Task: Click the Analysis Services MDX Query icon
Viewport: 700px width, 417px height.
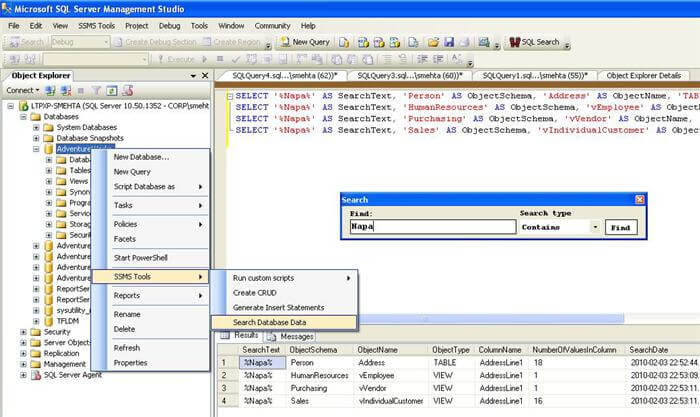Action: pos(363,42)
